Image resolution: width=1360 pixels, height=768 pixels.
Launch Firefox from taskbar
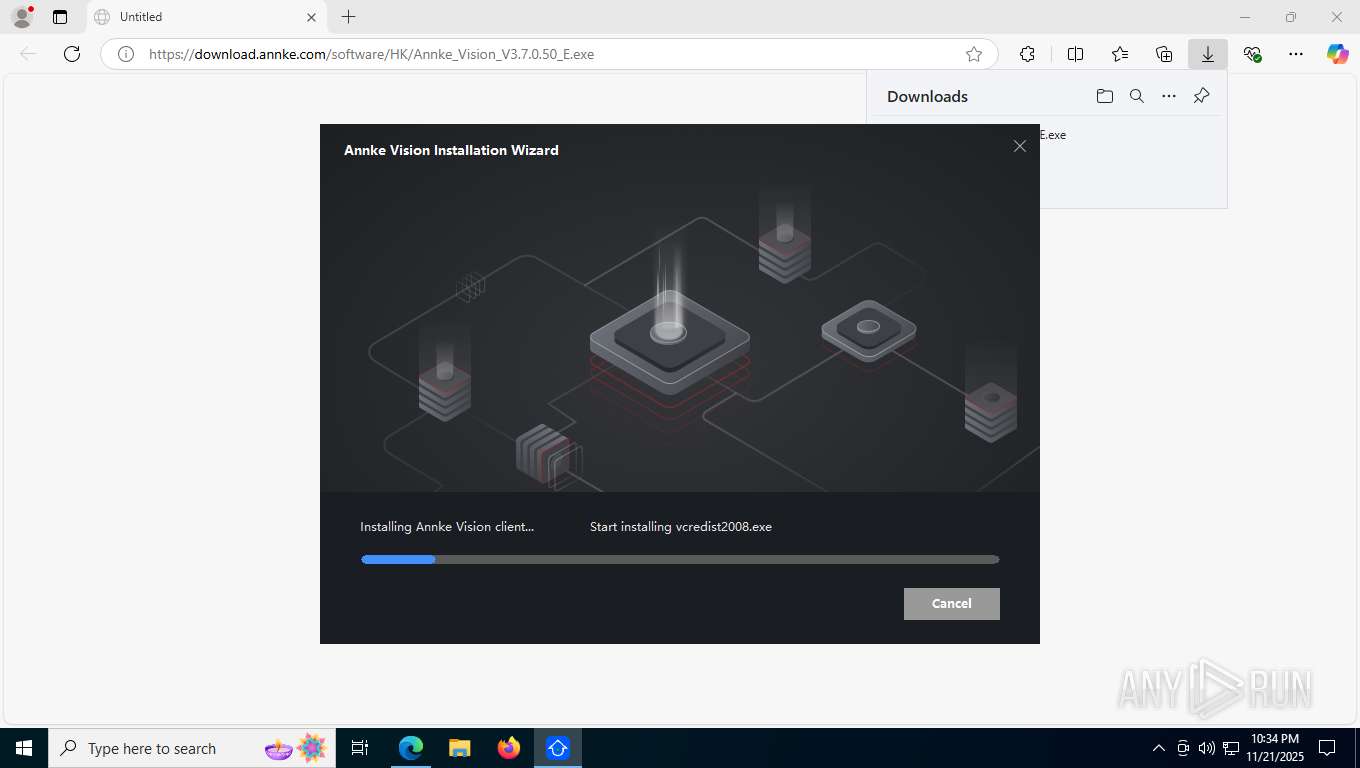click(x=509, y=748)
